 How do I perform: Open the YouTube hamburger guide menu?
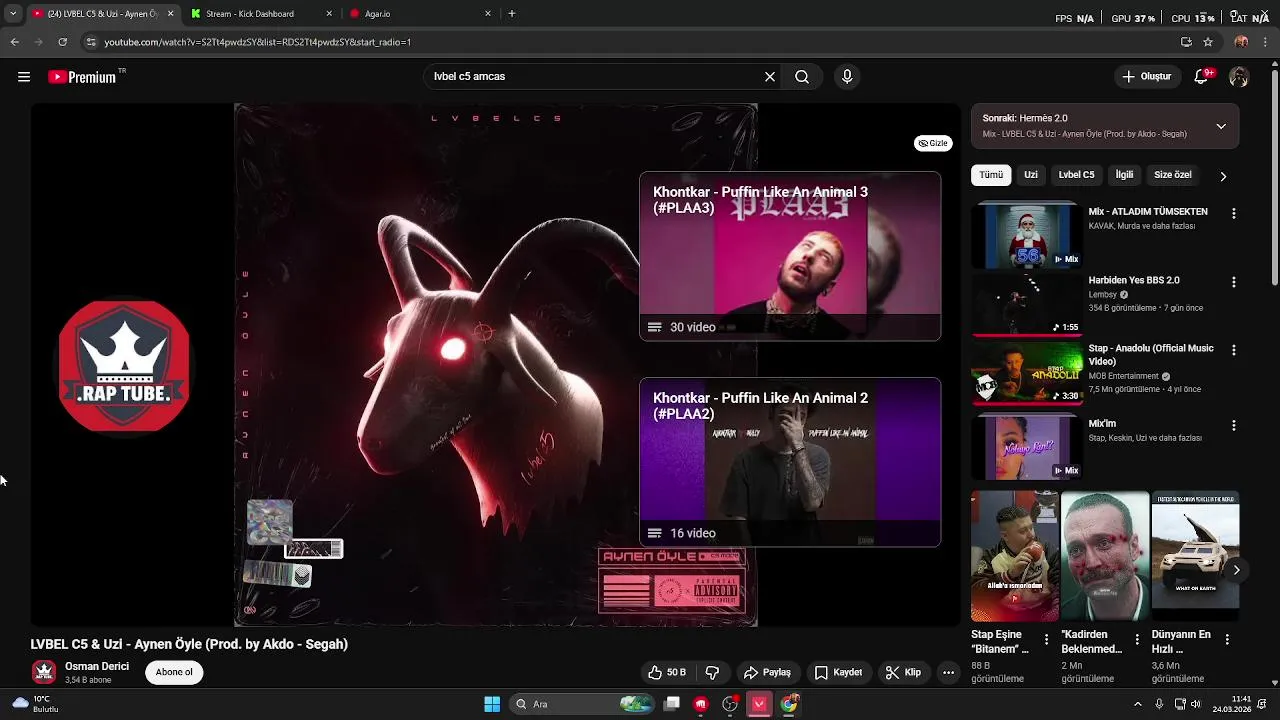tap(24, 77)
